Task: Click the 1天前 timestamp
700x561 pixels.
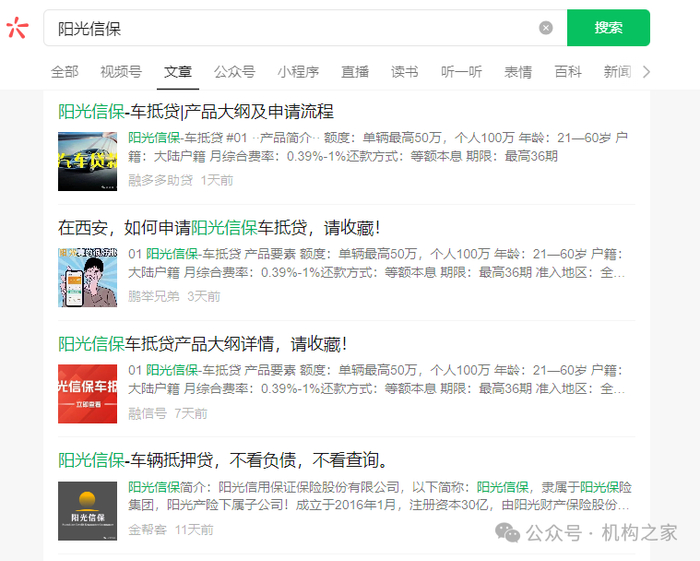Action: point(217,180)
